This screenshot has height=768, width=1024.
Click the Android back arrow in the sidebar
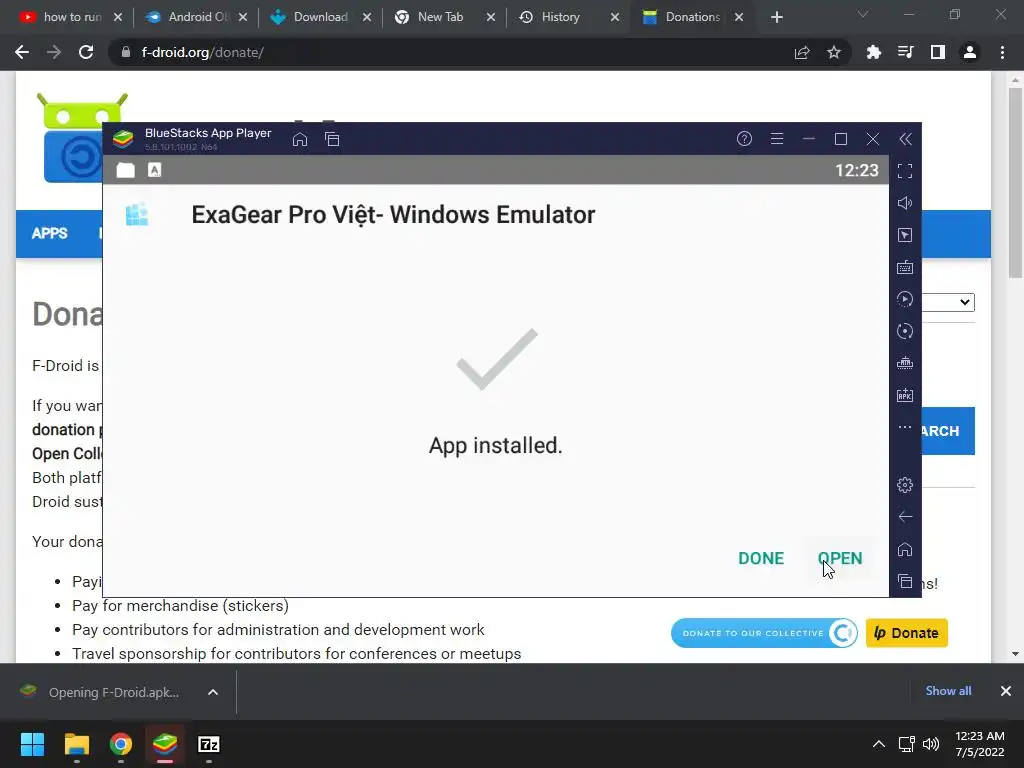905,517
